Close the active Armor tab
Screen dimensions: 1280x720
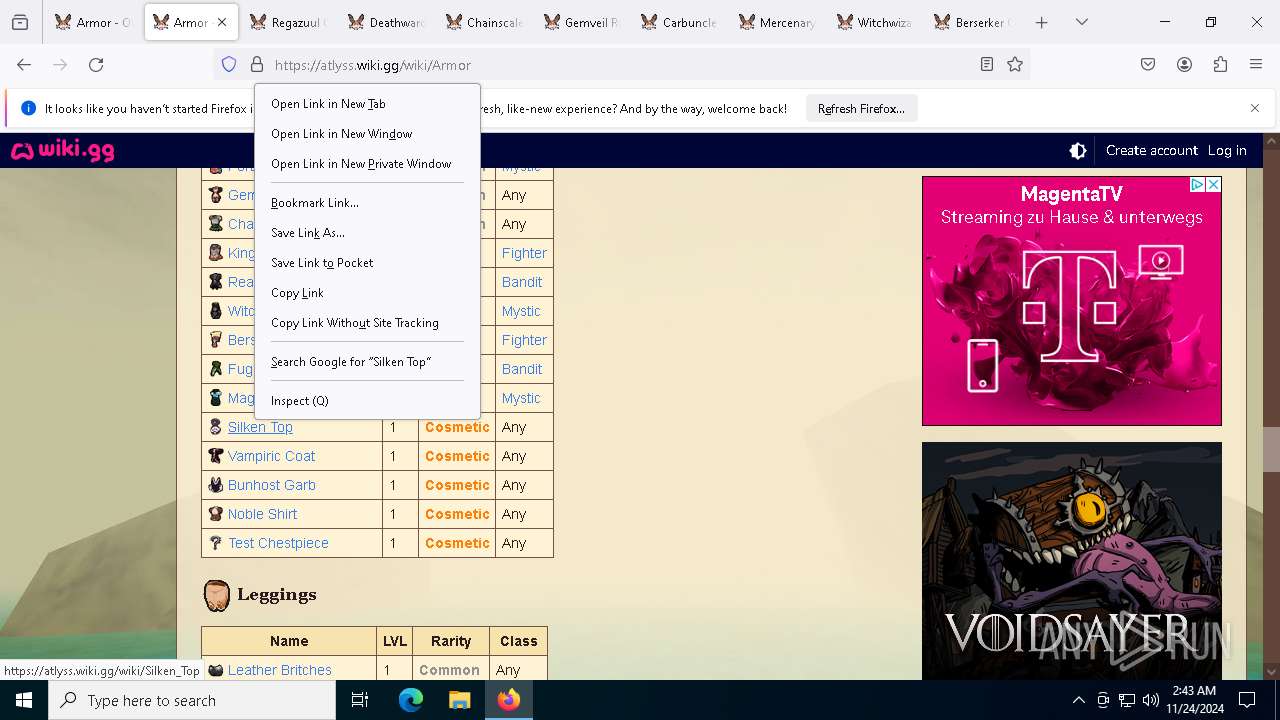tap(222, 22)
